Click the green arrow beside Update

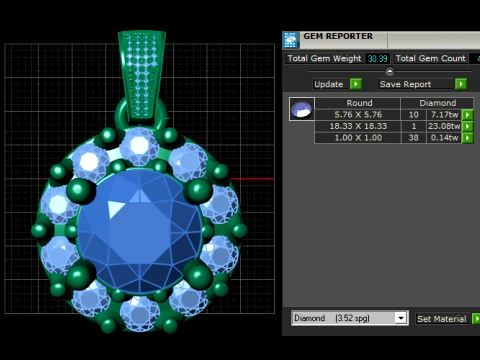(x=356, y=84)
